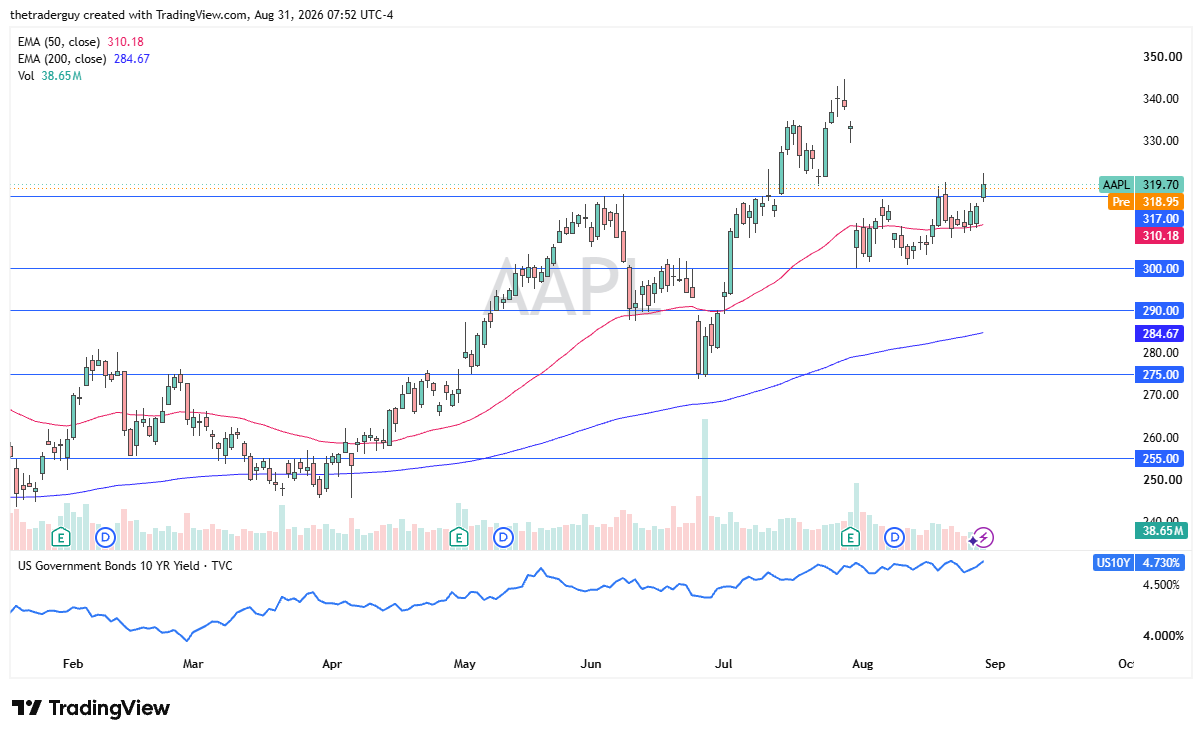Click the red 310.18 EMA price label
The image size is (1202, 738).
click(1159, 235)
